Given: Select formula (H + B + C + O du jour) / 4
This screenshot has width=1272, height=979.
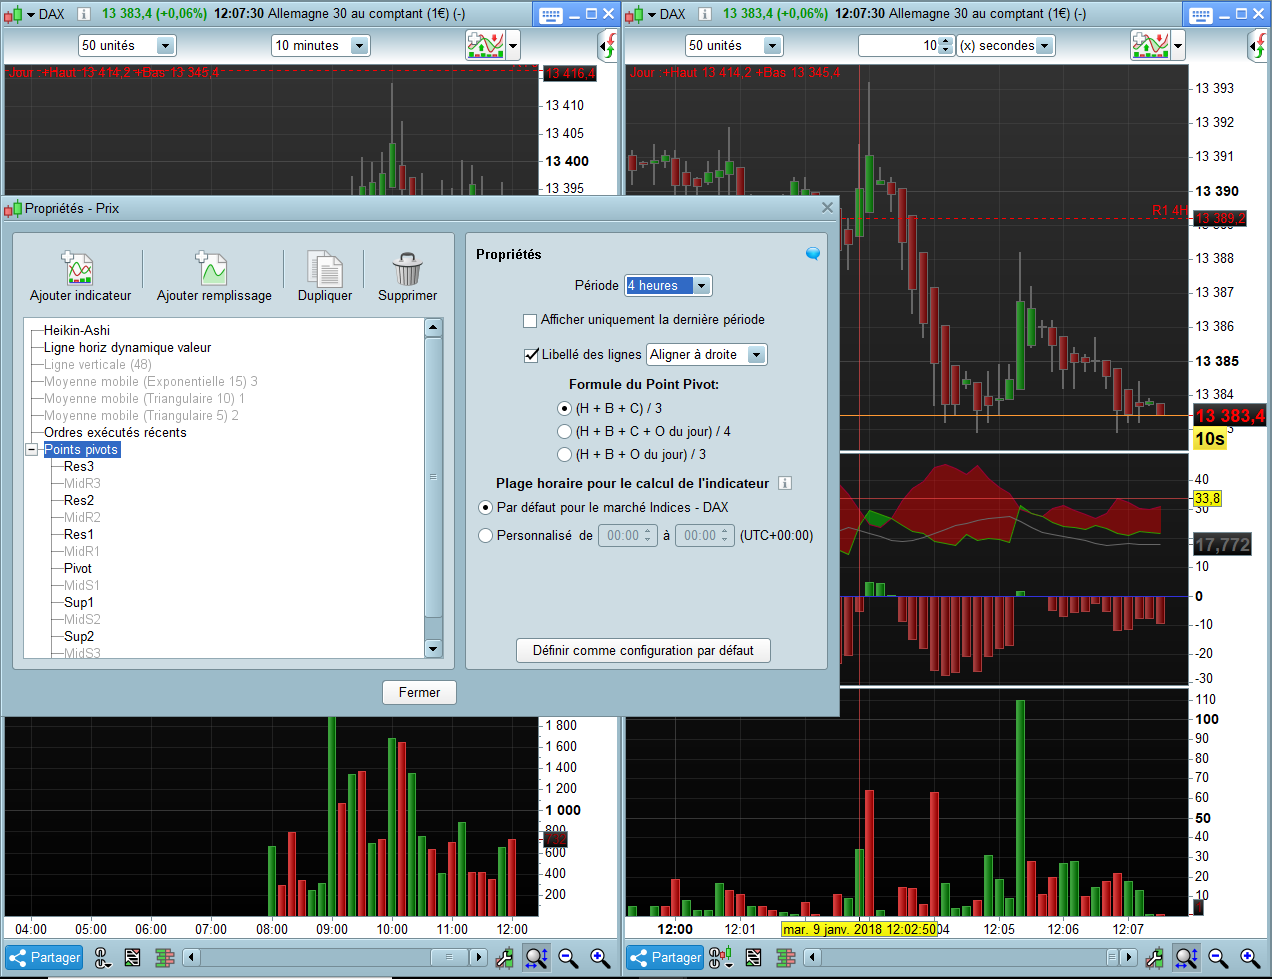Looking at the screenshot, I should 565,431.
